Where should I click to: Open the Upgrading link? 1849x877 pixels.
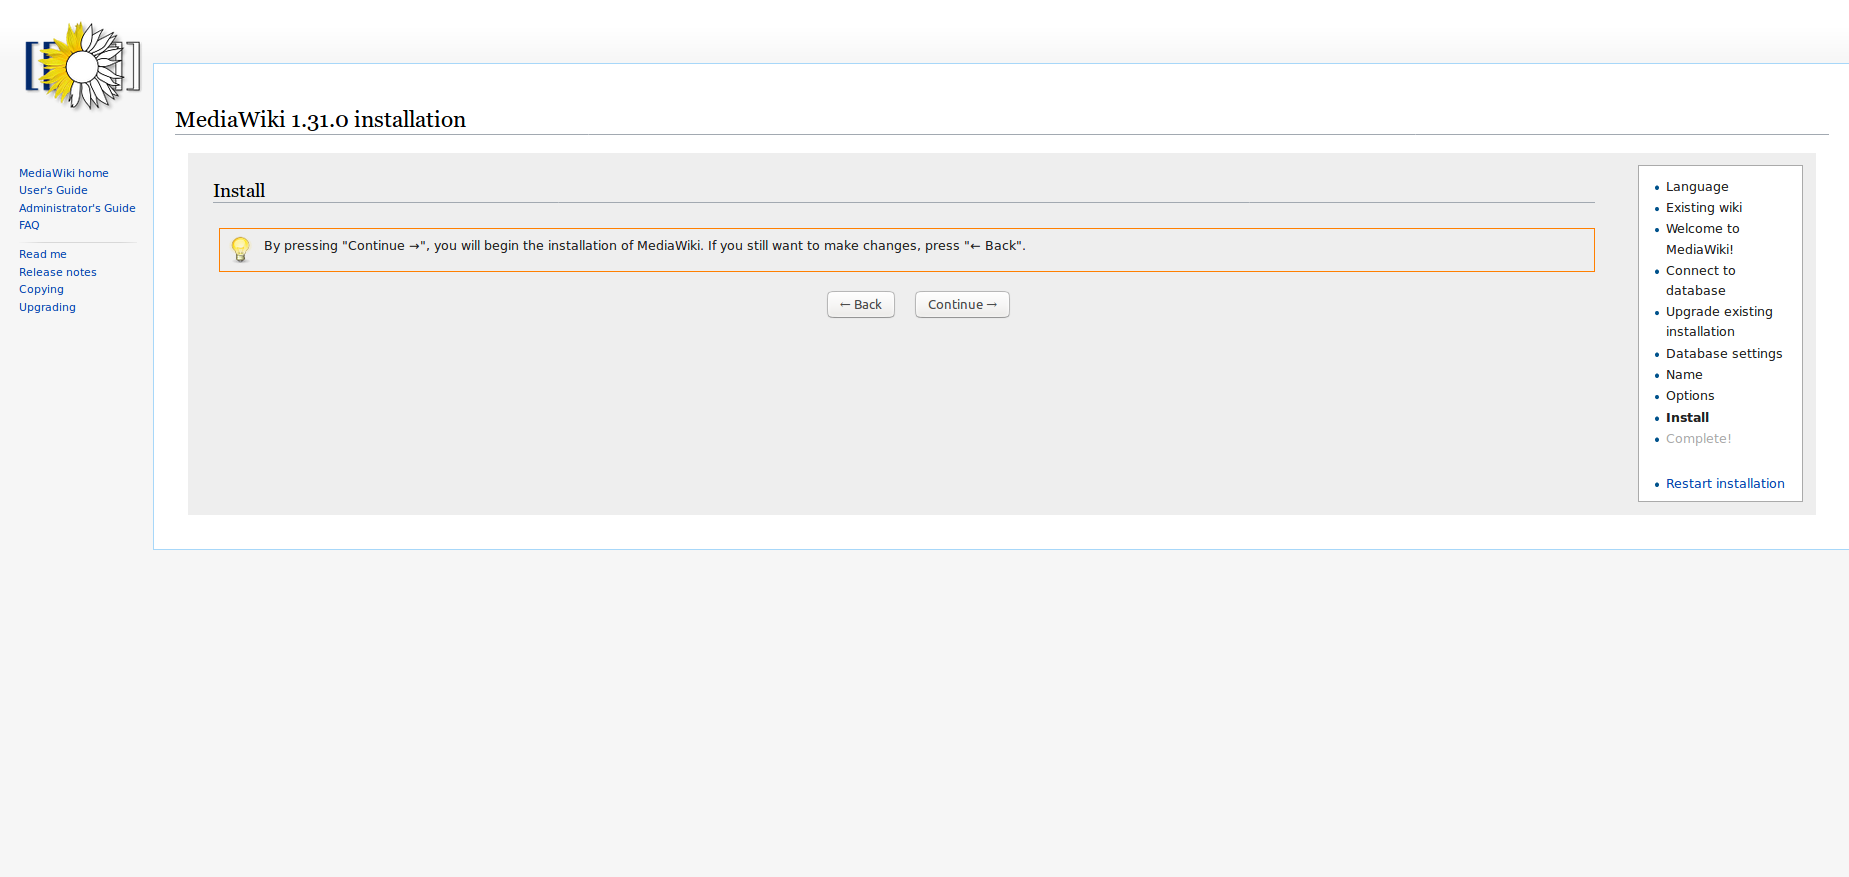pyautogui.click(x=47, y=307)
